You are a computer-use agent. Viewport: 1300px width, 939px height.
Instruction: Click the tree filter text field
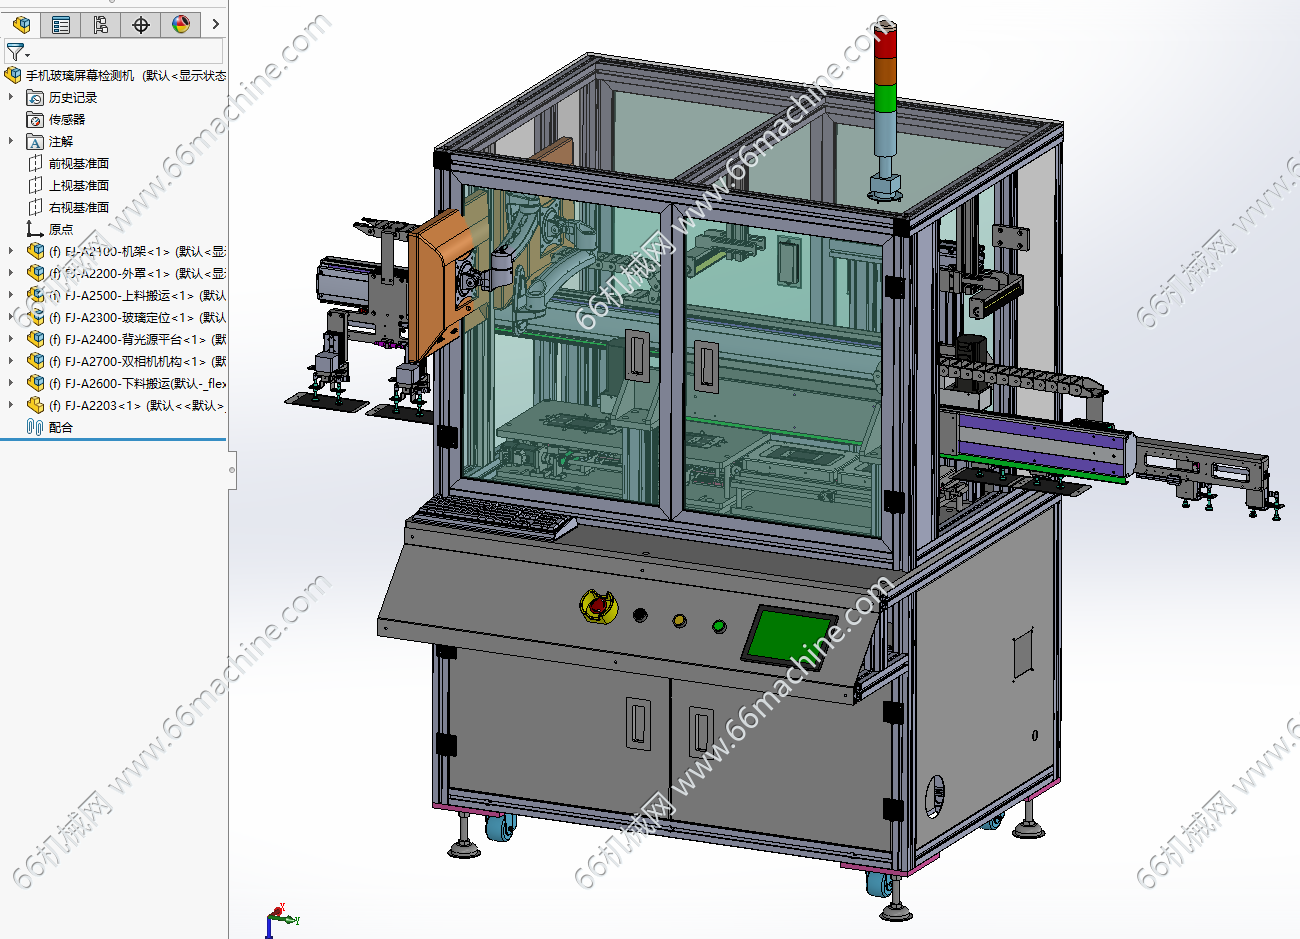pyautogui.click(x=128, y=52)
